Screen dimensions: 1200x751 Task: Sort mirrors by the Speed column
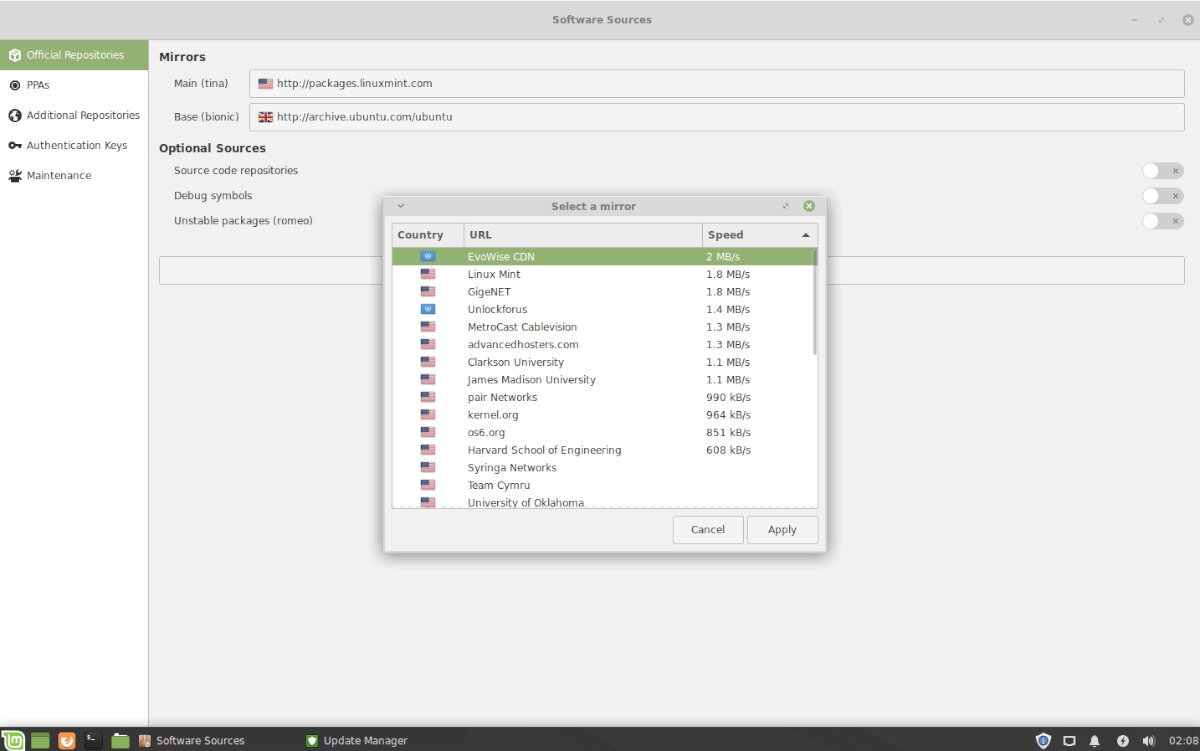723,234
